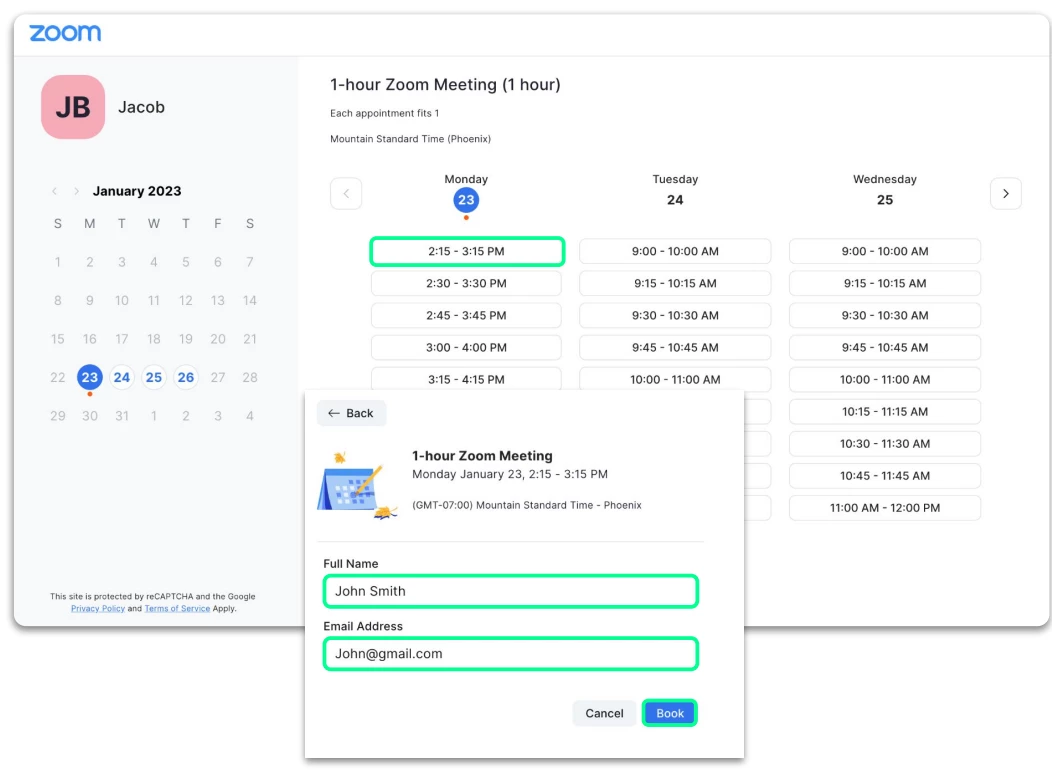Pick January 25 in the mini calendar

point(154,378)
